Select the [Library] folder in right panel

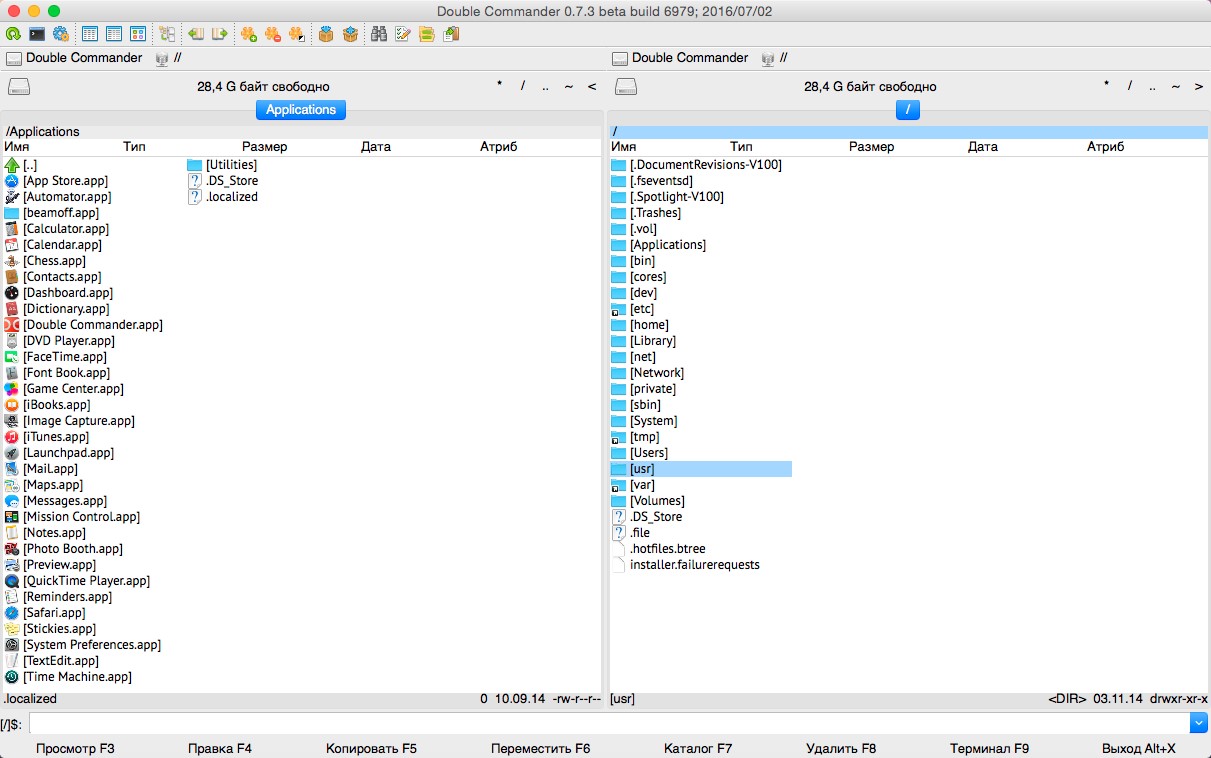(x=653, y=341)
